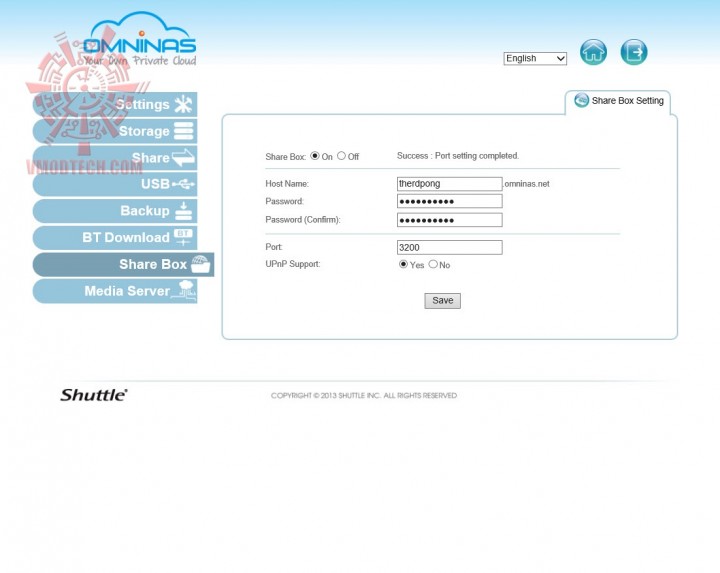720x573 pixels.
Task: Open the Media Server page
Action: pyautogui.click(x=115, y=291)
